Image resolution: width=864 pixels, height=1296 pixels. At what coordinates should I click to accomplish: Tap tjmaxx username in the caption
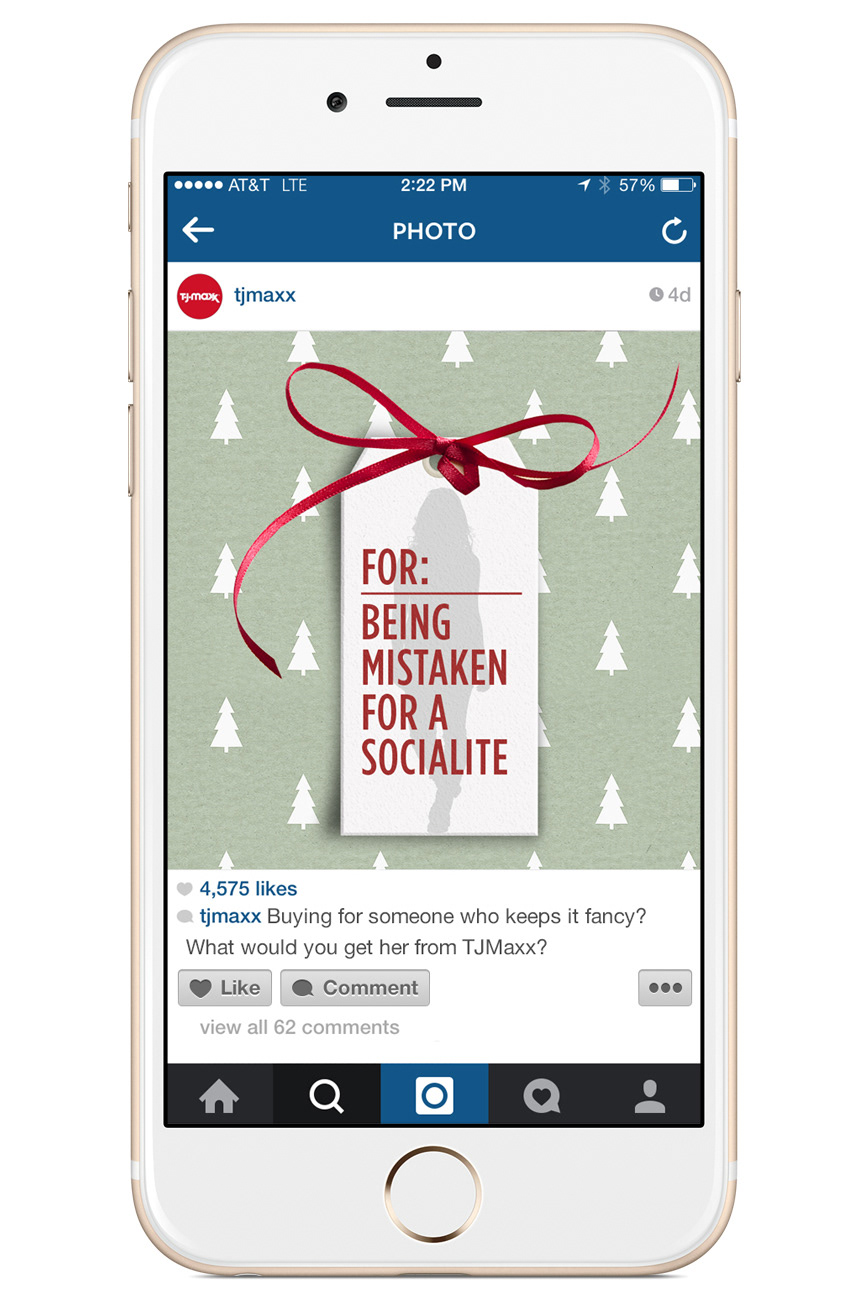point(230,916)
